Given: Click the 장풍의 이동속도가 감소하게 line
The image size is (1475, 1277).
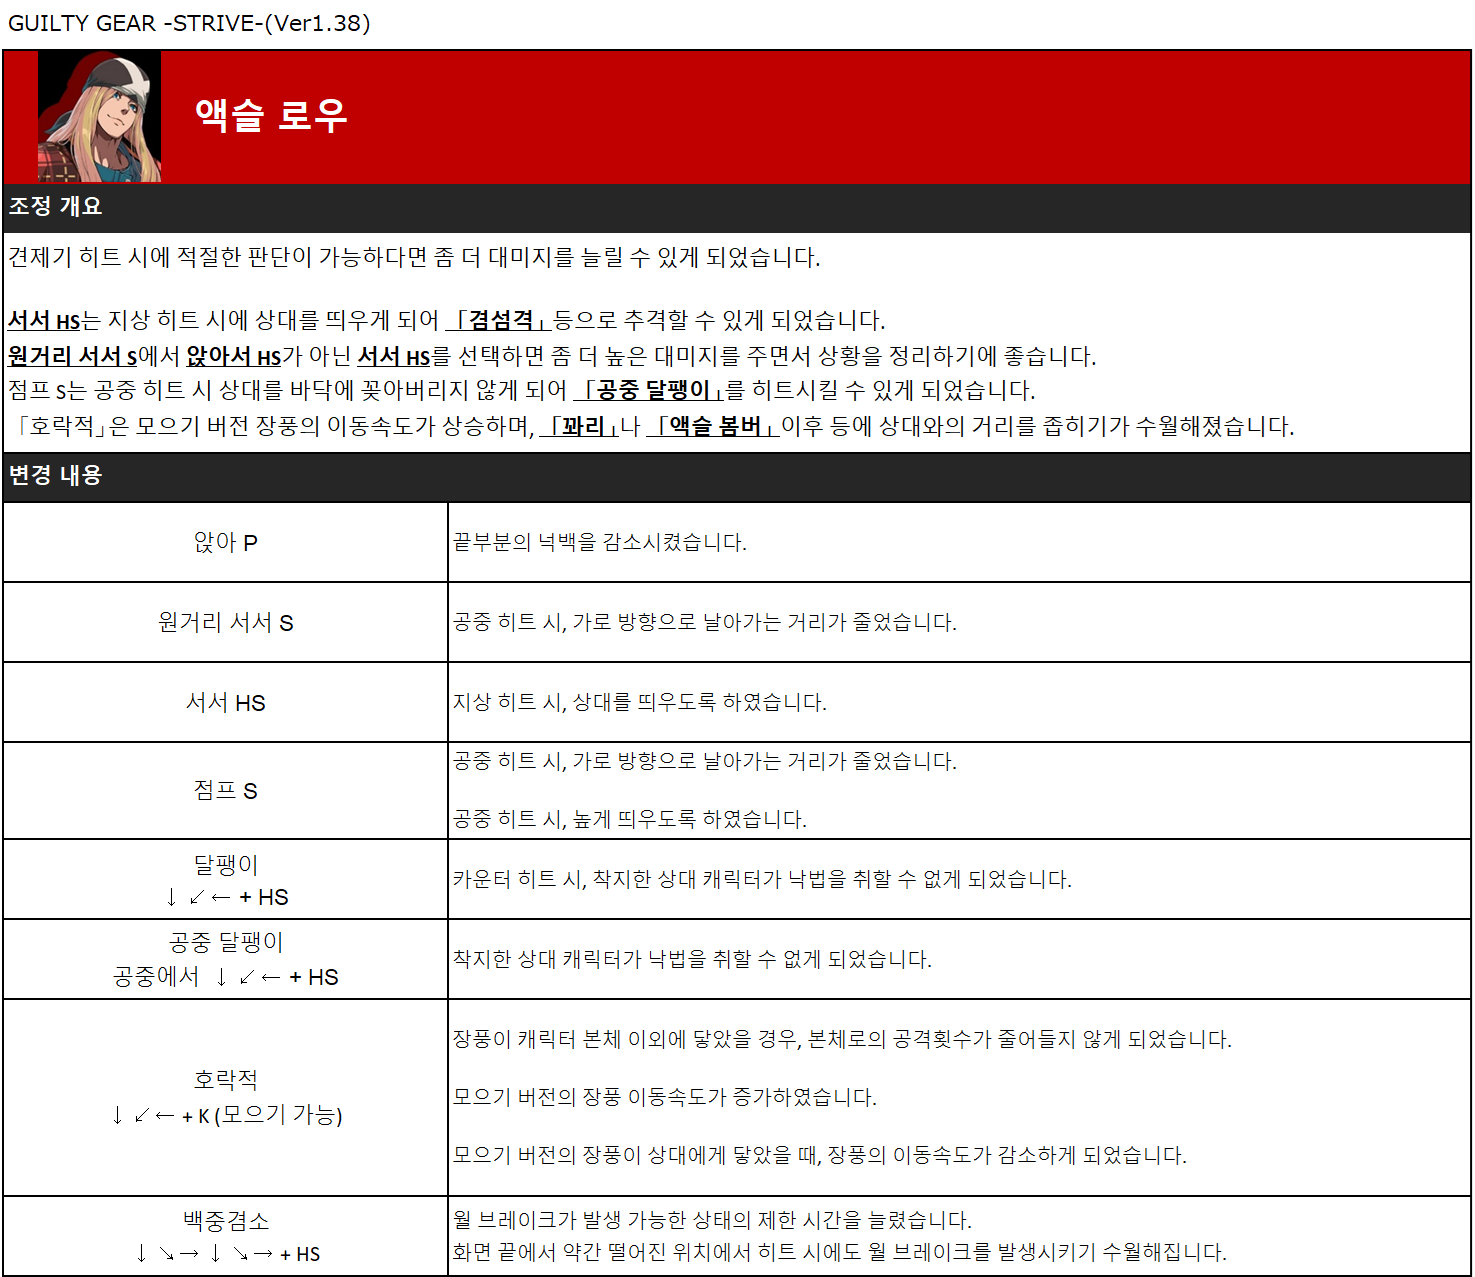Looking at the screenshot, I should pos(820,1156).
